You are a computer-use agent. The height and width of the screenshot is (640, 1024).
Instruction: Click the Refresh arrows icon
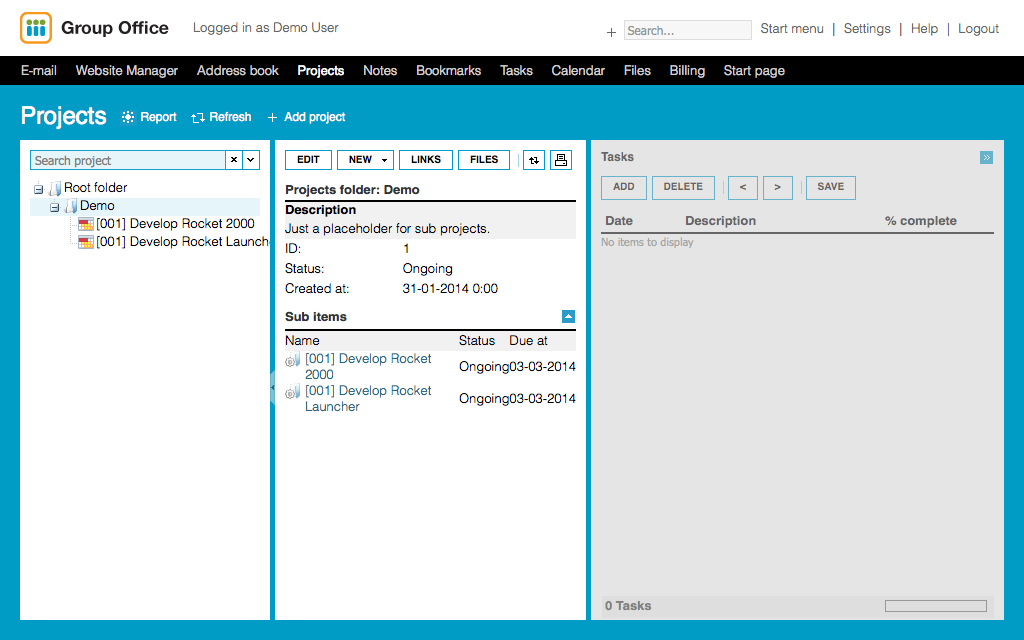(x=198, y=117)
